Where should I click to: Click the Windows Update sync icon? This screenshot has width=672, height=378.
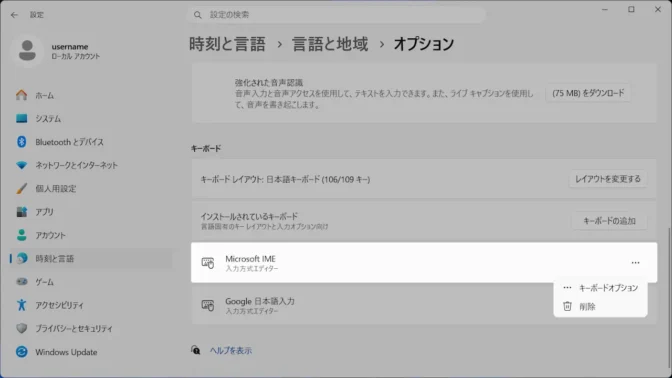coord(21,352)
